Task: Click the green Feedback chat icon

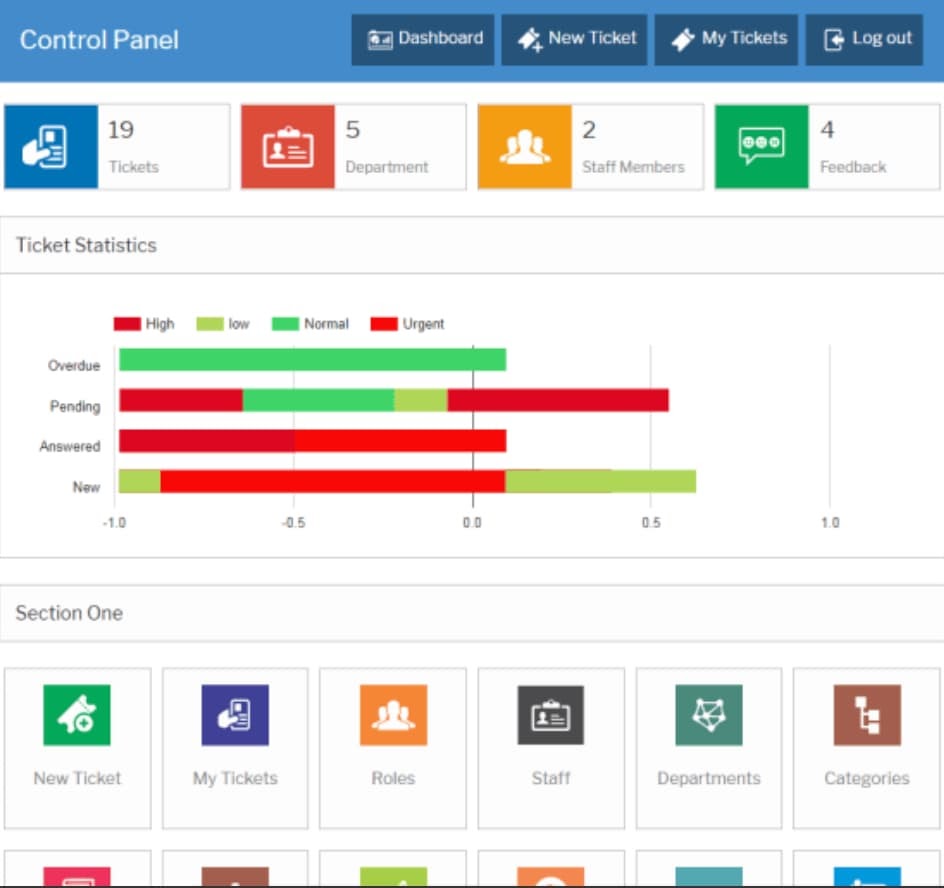Action: pyautogui.click(x=761, y=147)
